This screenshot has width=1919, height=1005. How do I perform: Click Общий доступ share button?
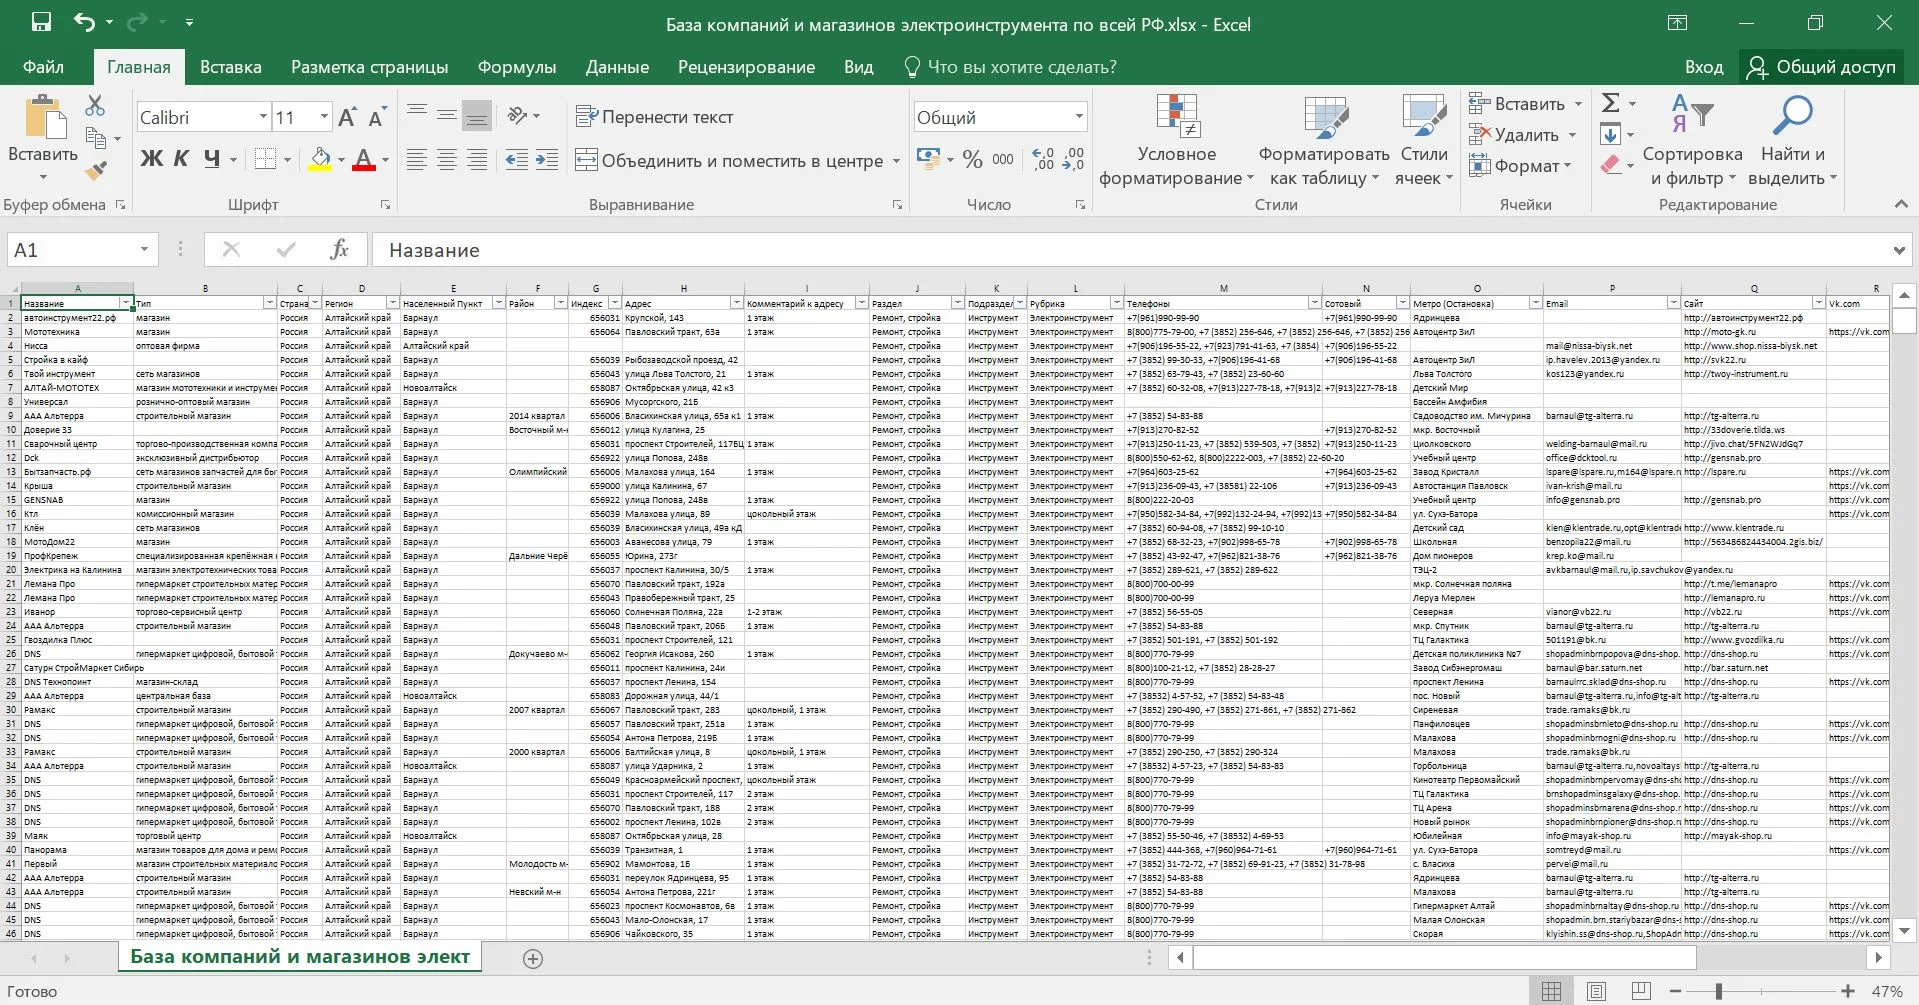click(x=1821, y=67)
